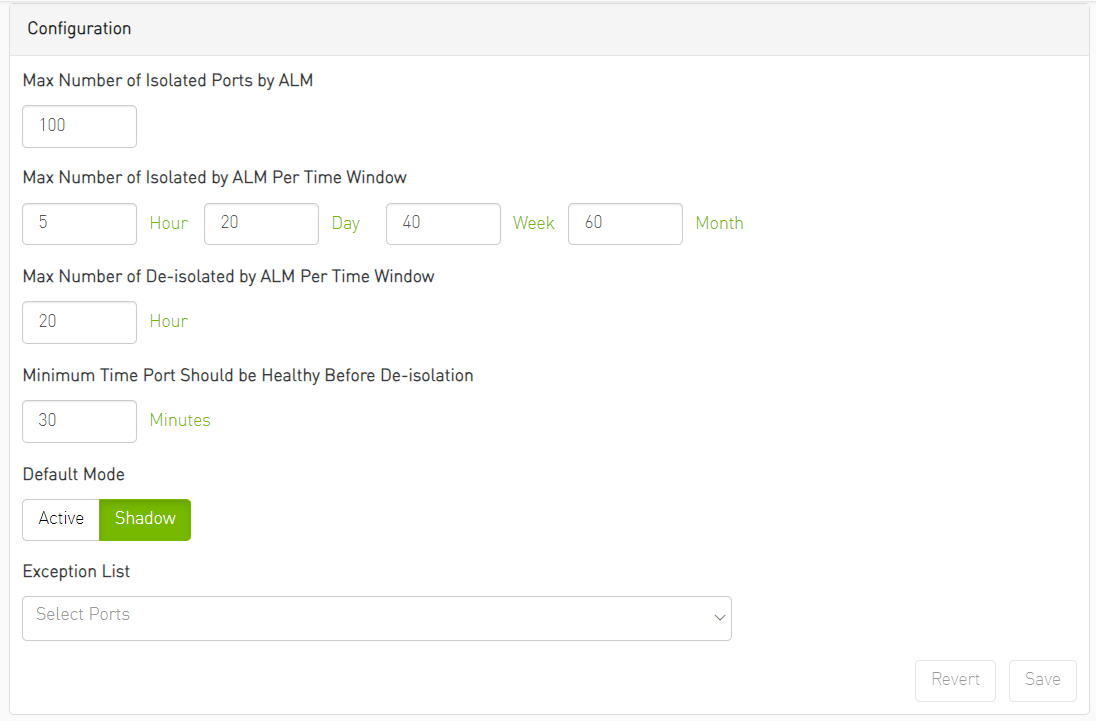The width and height of the screenshot is (1096, 721).
Task: Save the configuration changes
Action: tap(1042, 680)
